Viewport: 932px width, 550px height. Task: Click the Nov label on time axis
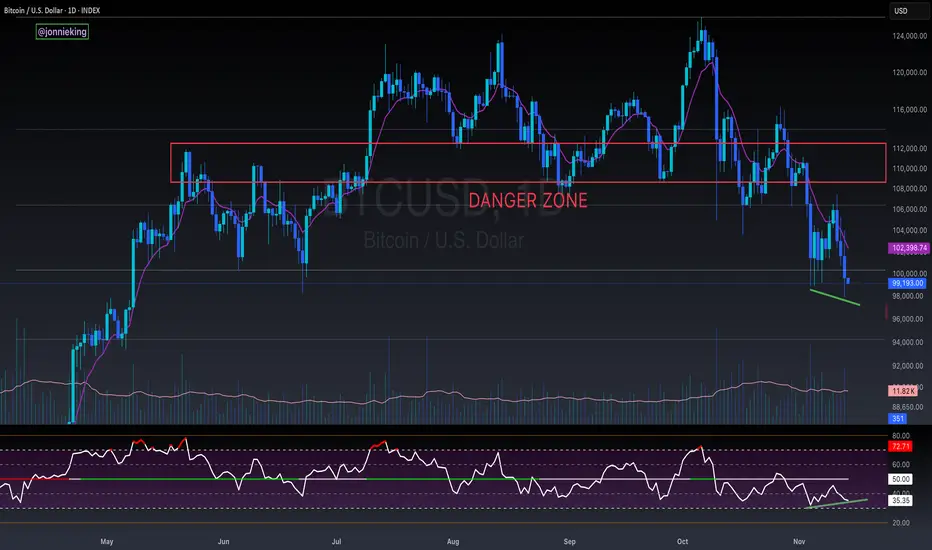click(x=799, y=542)
